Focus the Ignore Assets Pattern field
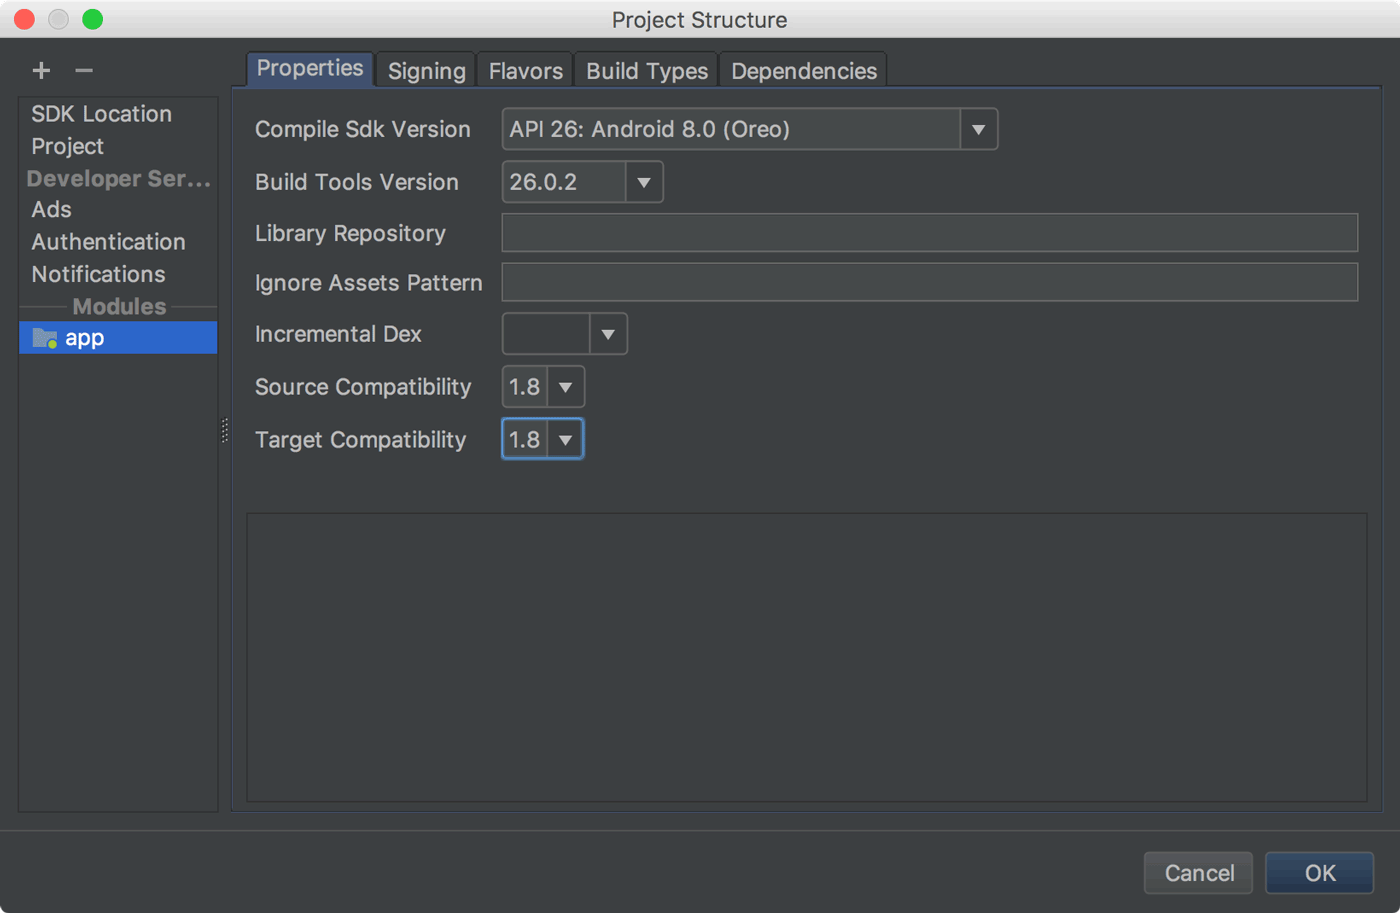 click(x=929, y=283)
